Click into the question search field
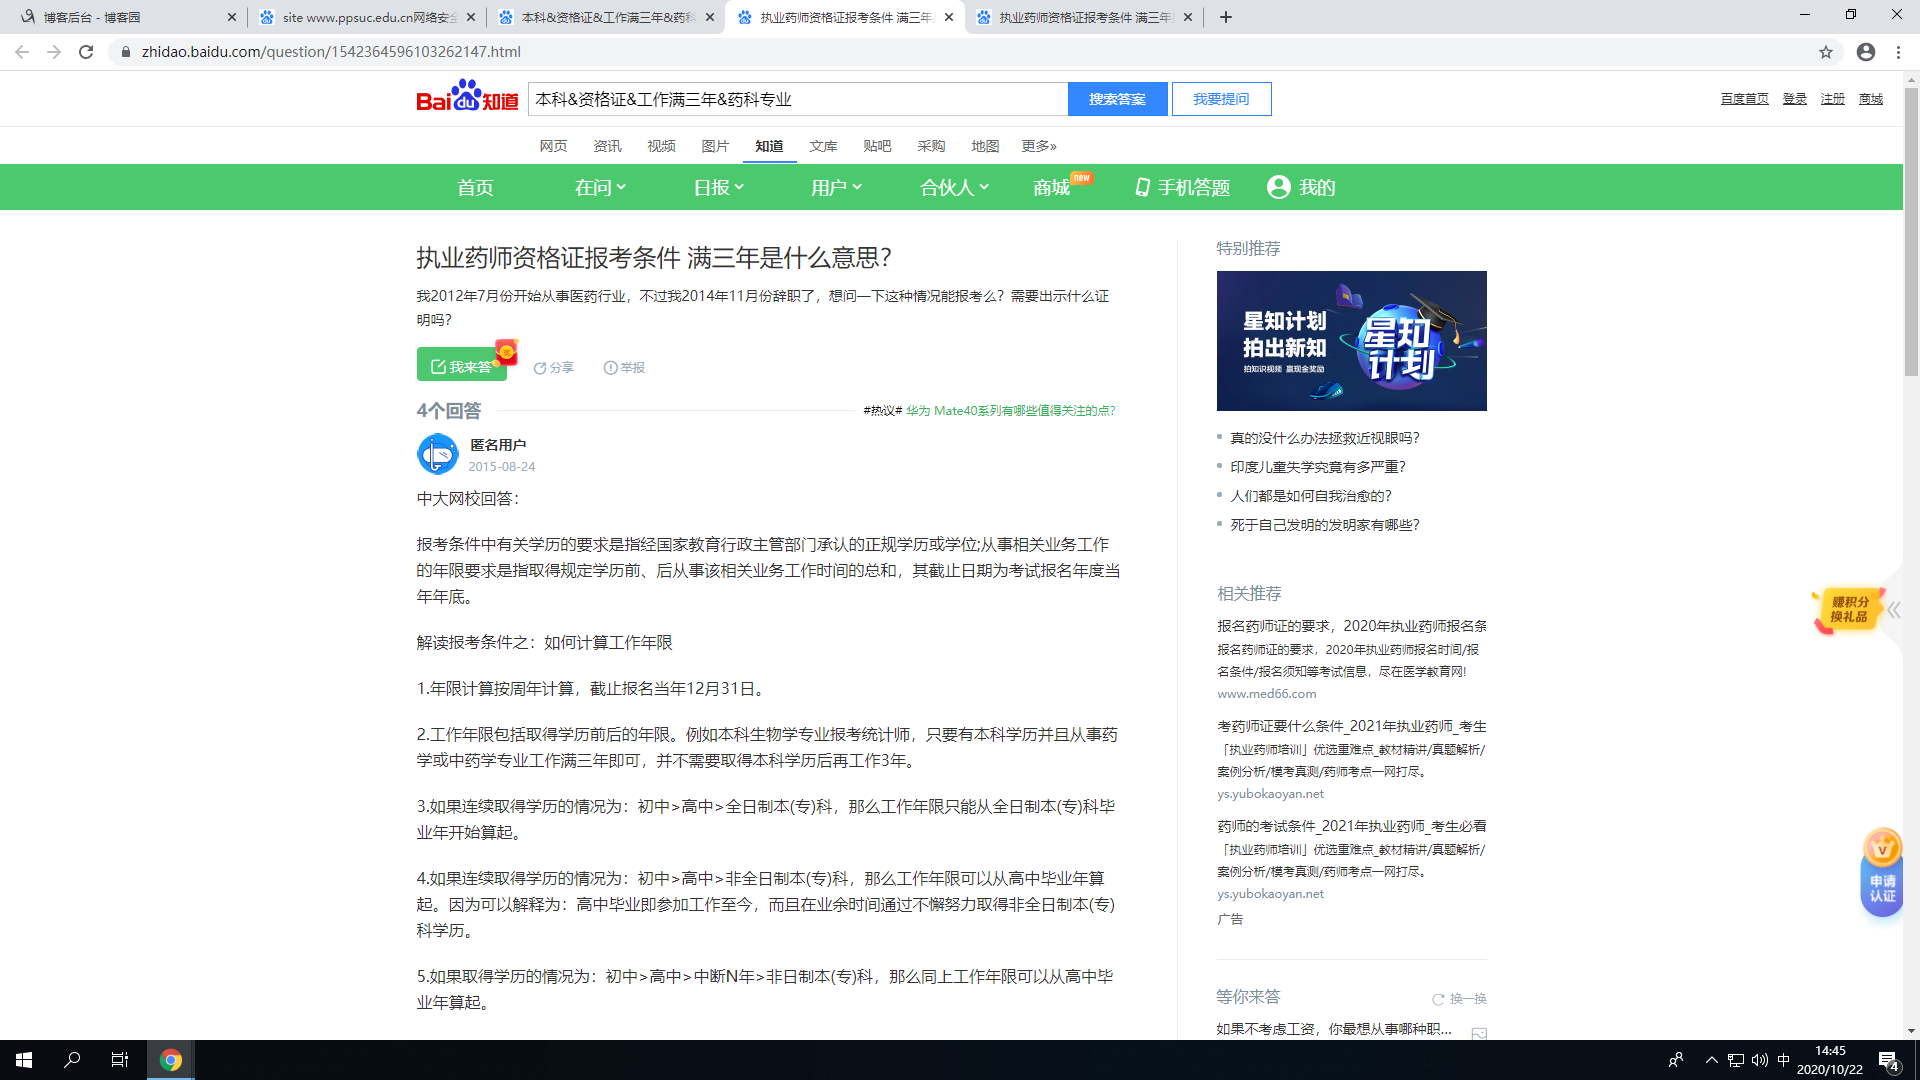The image size is (1920, 1080). point(797,99)
